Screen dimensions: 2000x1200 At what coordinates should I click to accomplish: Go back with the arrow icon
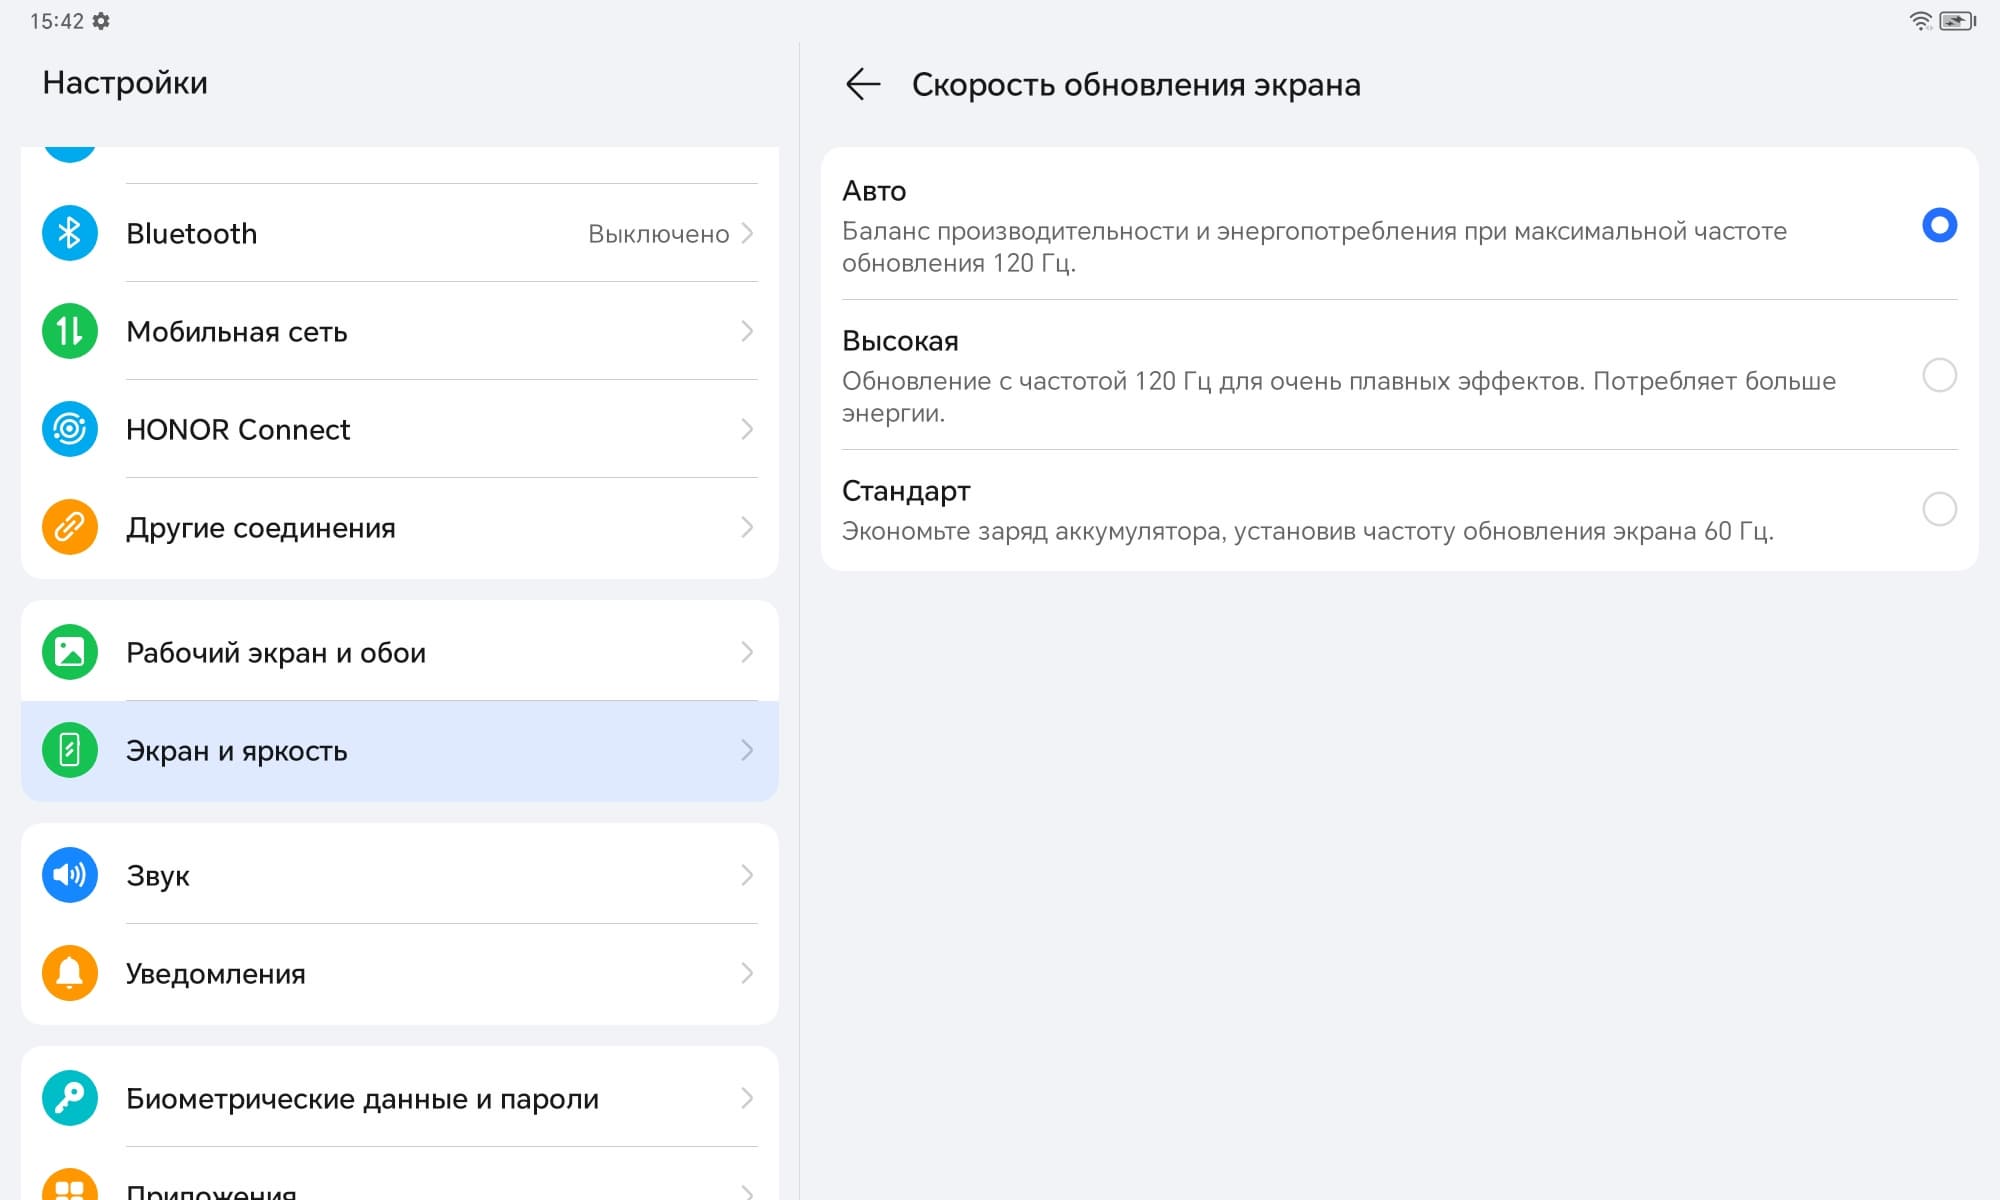tap(862, 85)
